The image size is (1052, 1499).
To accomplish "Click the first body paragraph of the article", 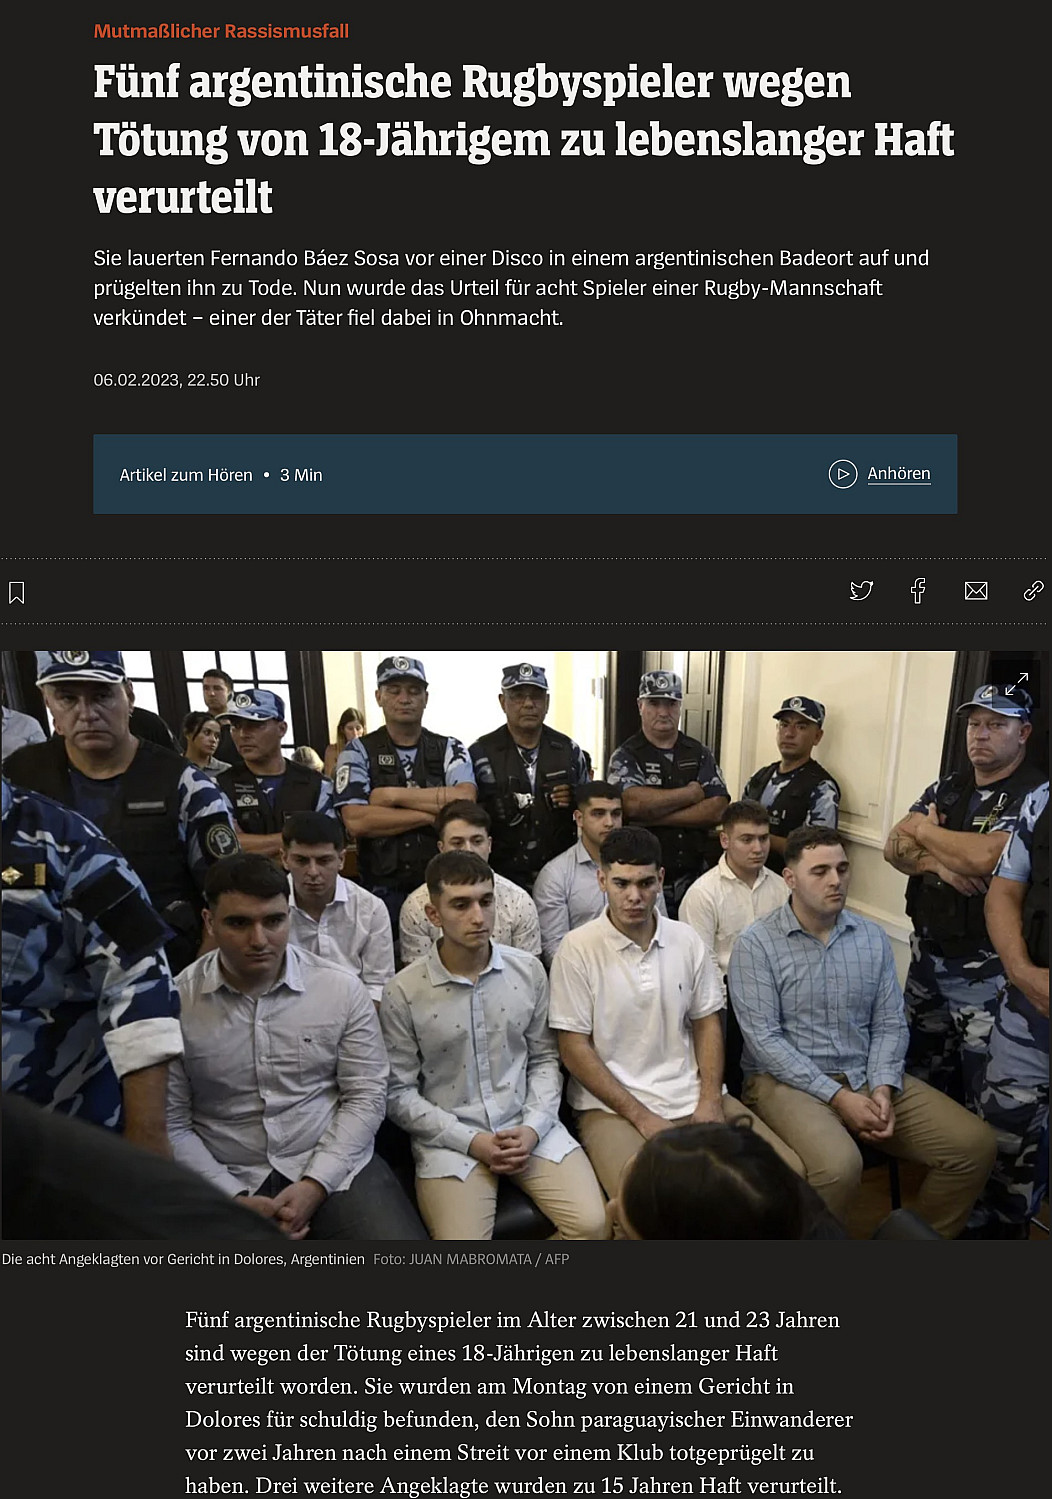I will coord(519,1402).
